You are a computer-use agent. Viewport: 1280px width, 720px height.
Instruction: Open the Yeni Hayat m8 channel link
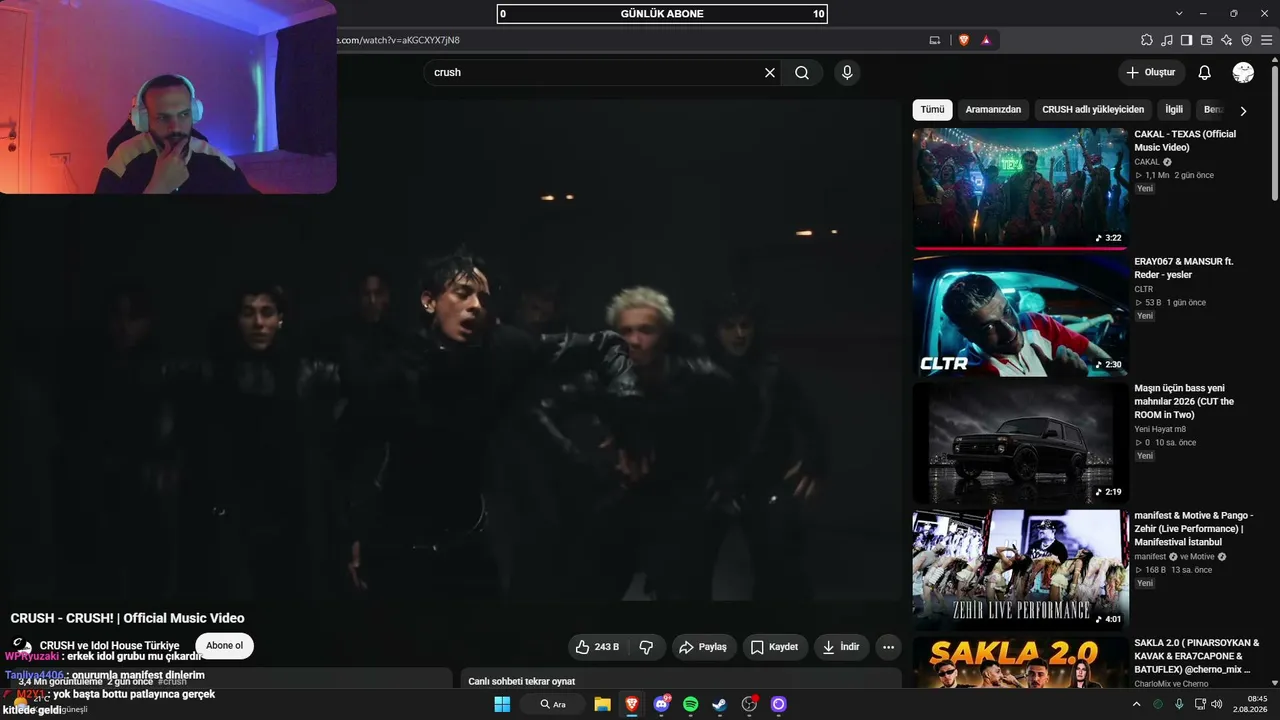(x=1160, y=429)
